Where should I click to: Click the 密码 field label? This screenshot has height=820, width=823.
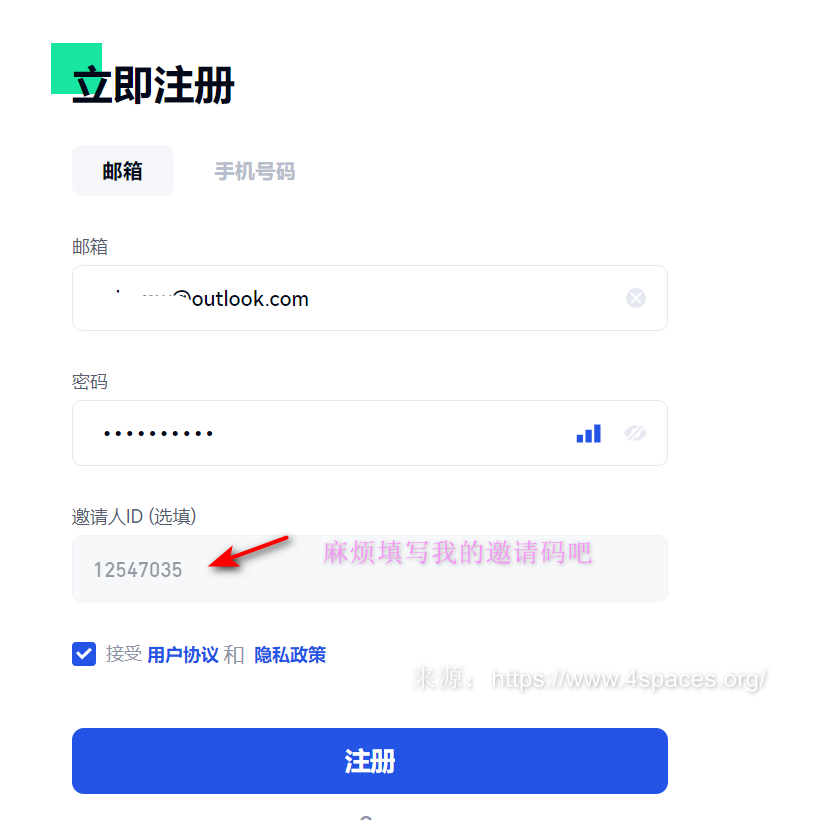90,382
